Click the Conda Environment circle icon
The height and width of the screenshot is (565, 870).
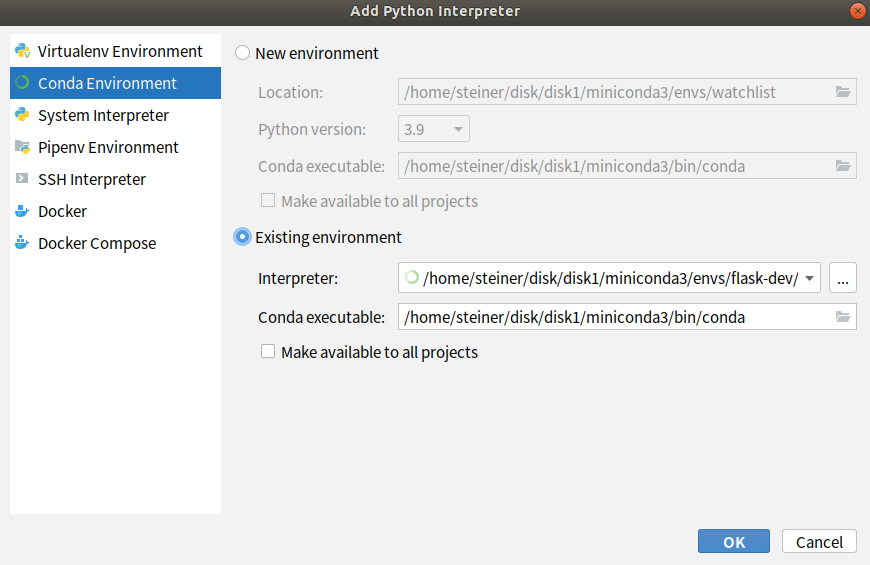22,83
